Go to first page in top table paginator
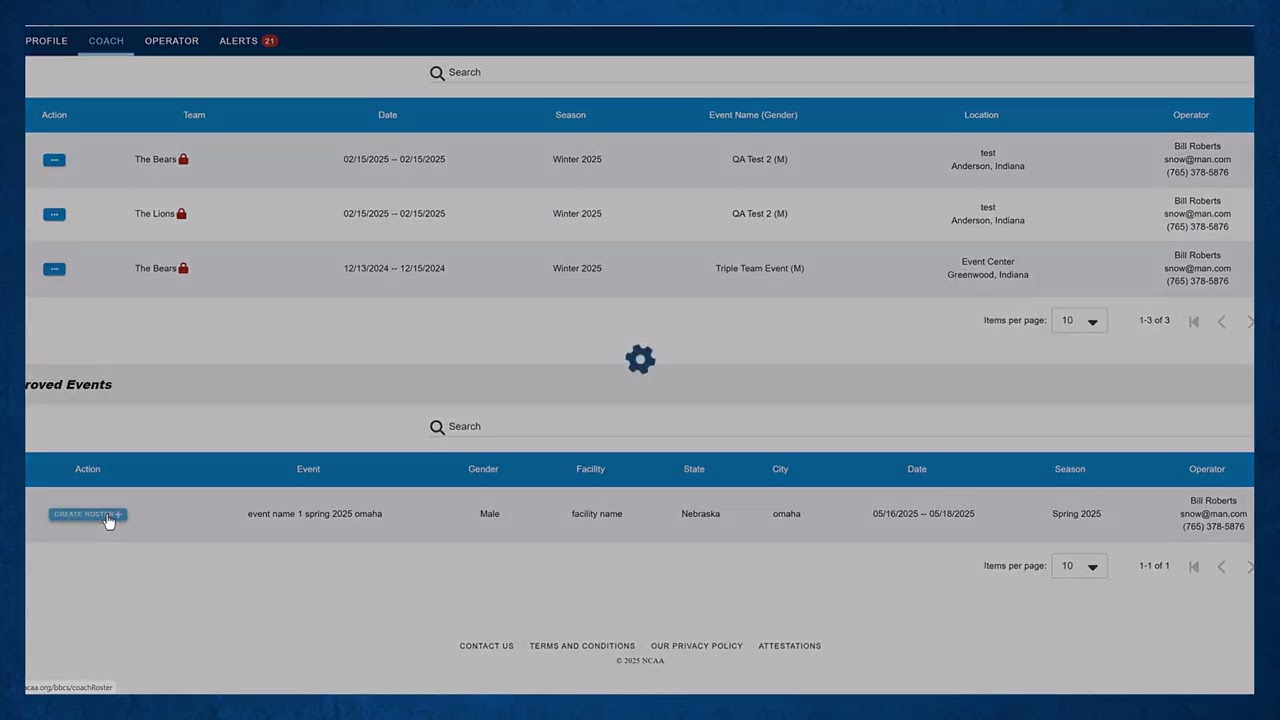This screenshot has width=1280, height=720. [x=1193, y=322]
